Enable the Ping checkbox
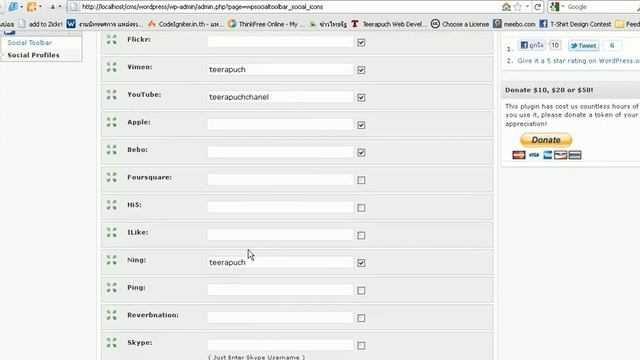The height and width of the screenshot is (360, 640). pos(361,291)
